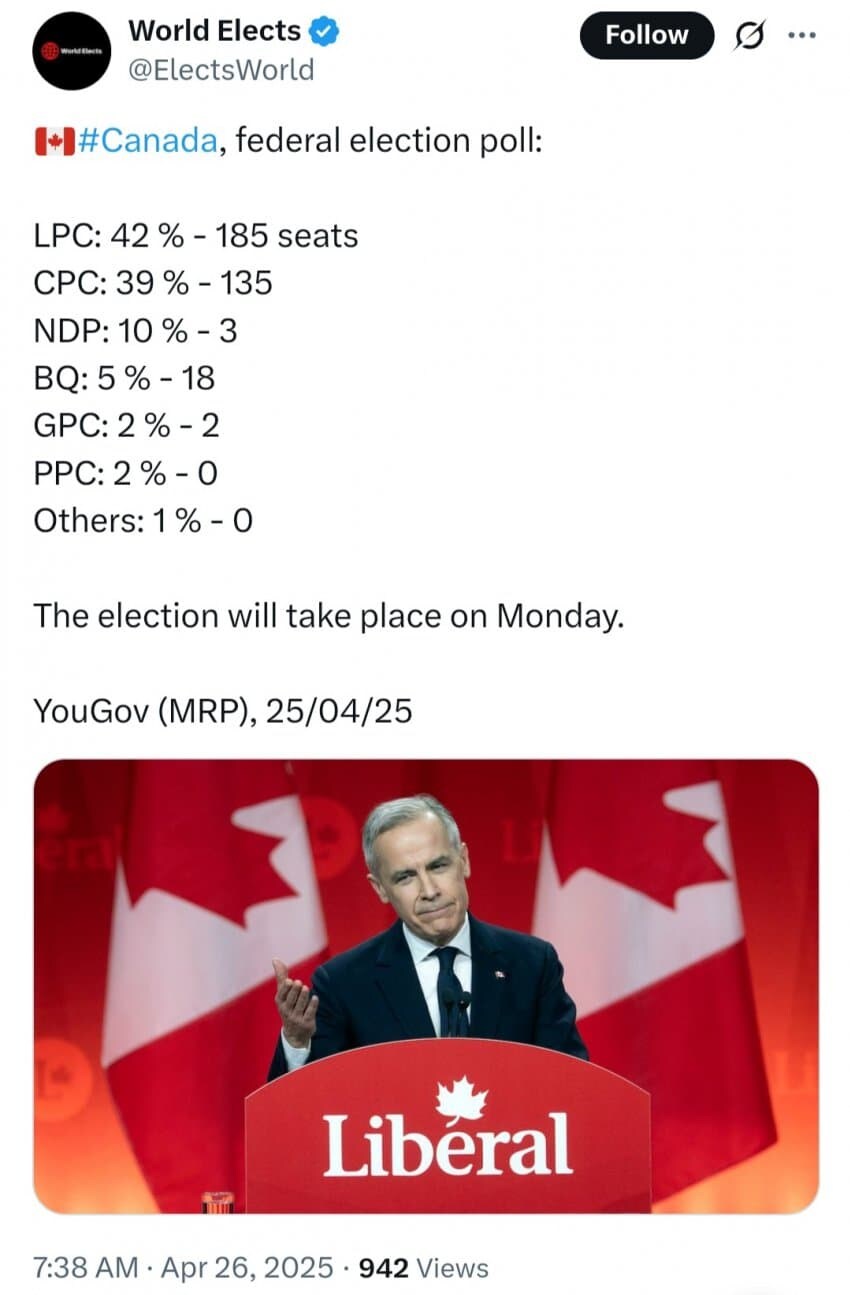Click the Canada flag emoji

pos(53,142)
